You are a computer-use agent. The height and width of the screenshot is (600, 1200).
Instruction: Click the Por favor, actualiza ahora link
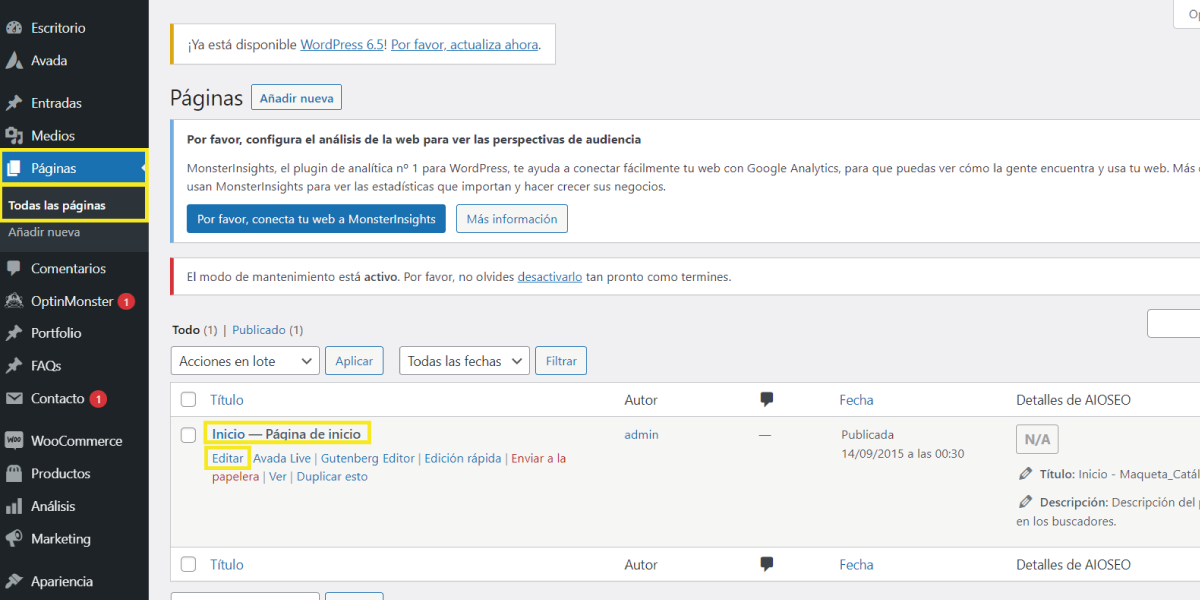click(465, 45)
